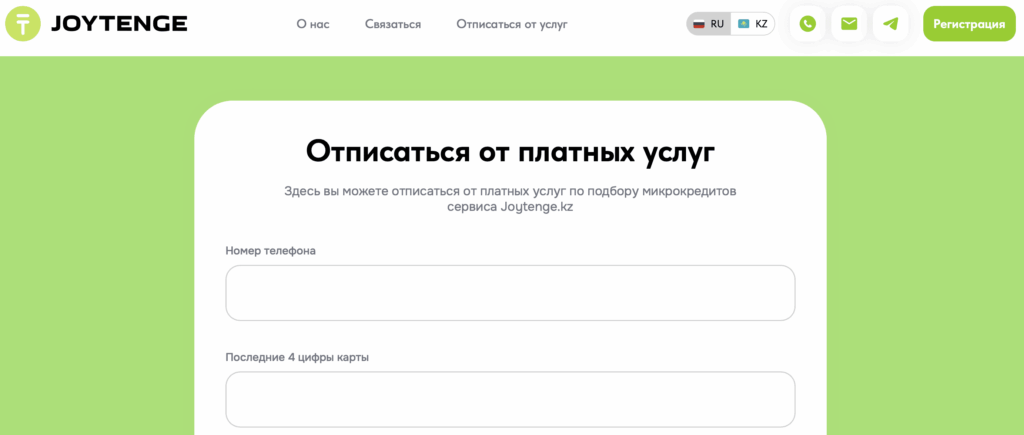Focus the 'Последние 4 цифры карты' input field
1024x435 pixels.
click(x=510, y=399)
